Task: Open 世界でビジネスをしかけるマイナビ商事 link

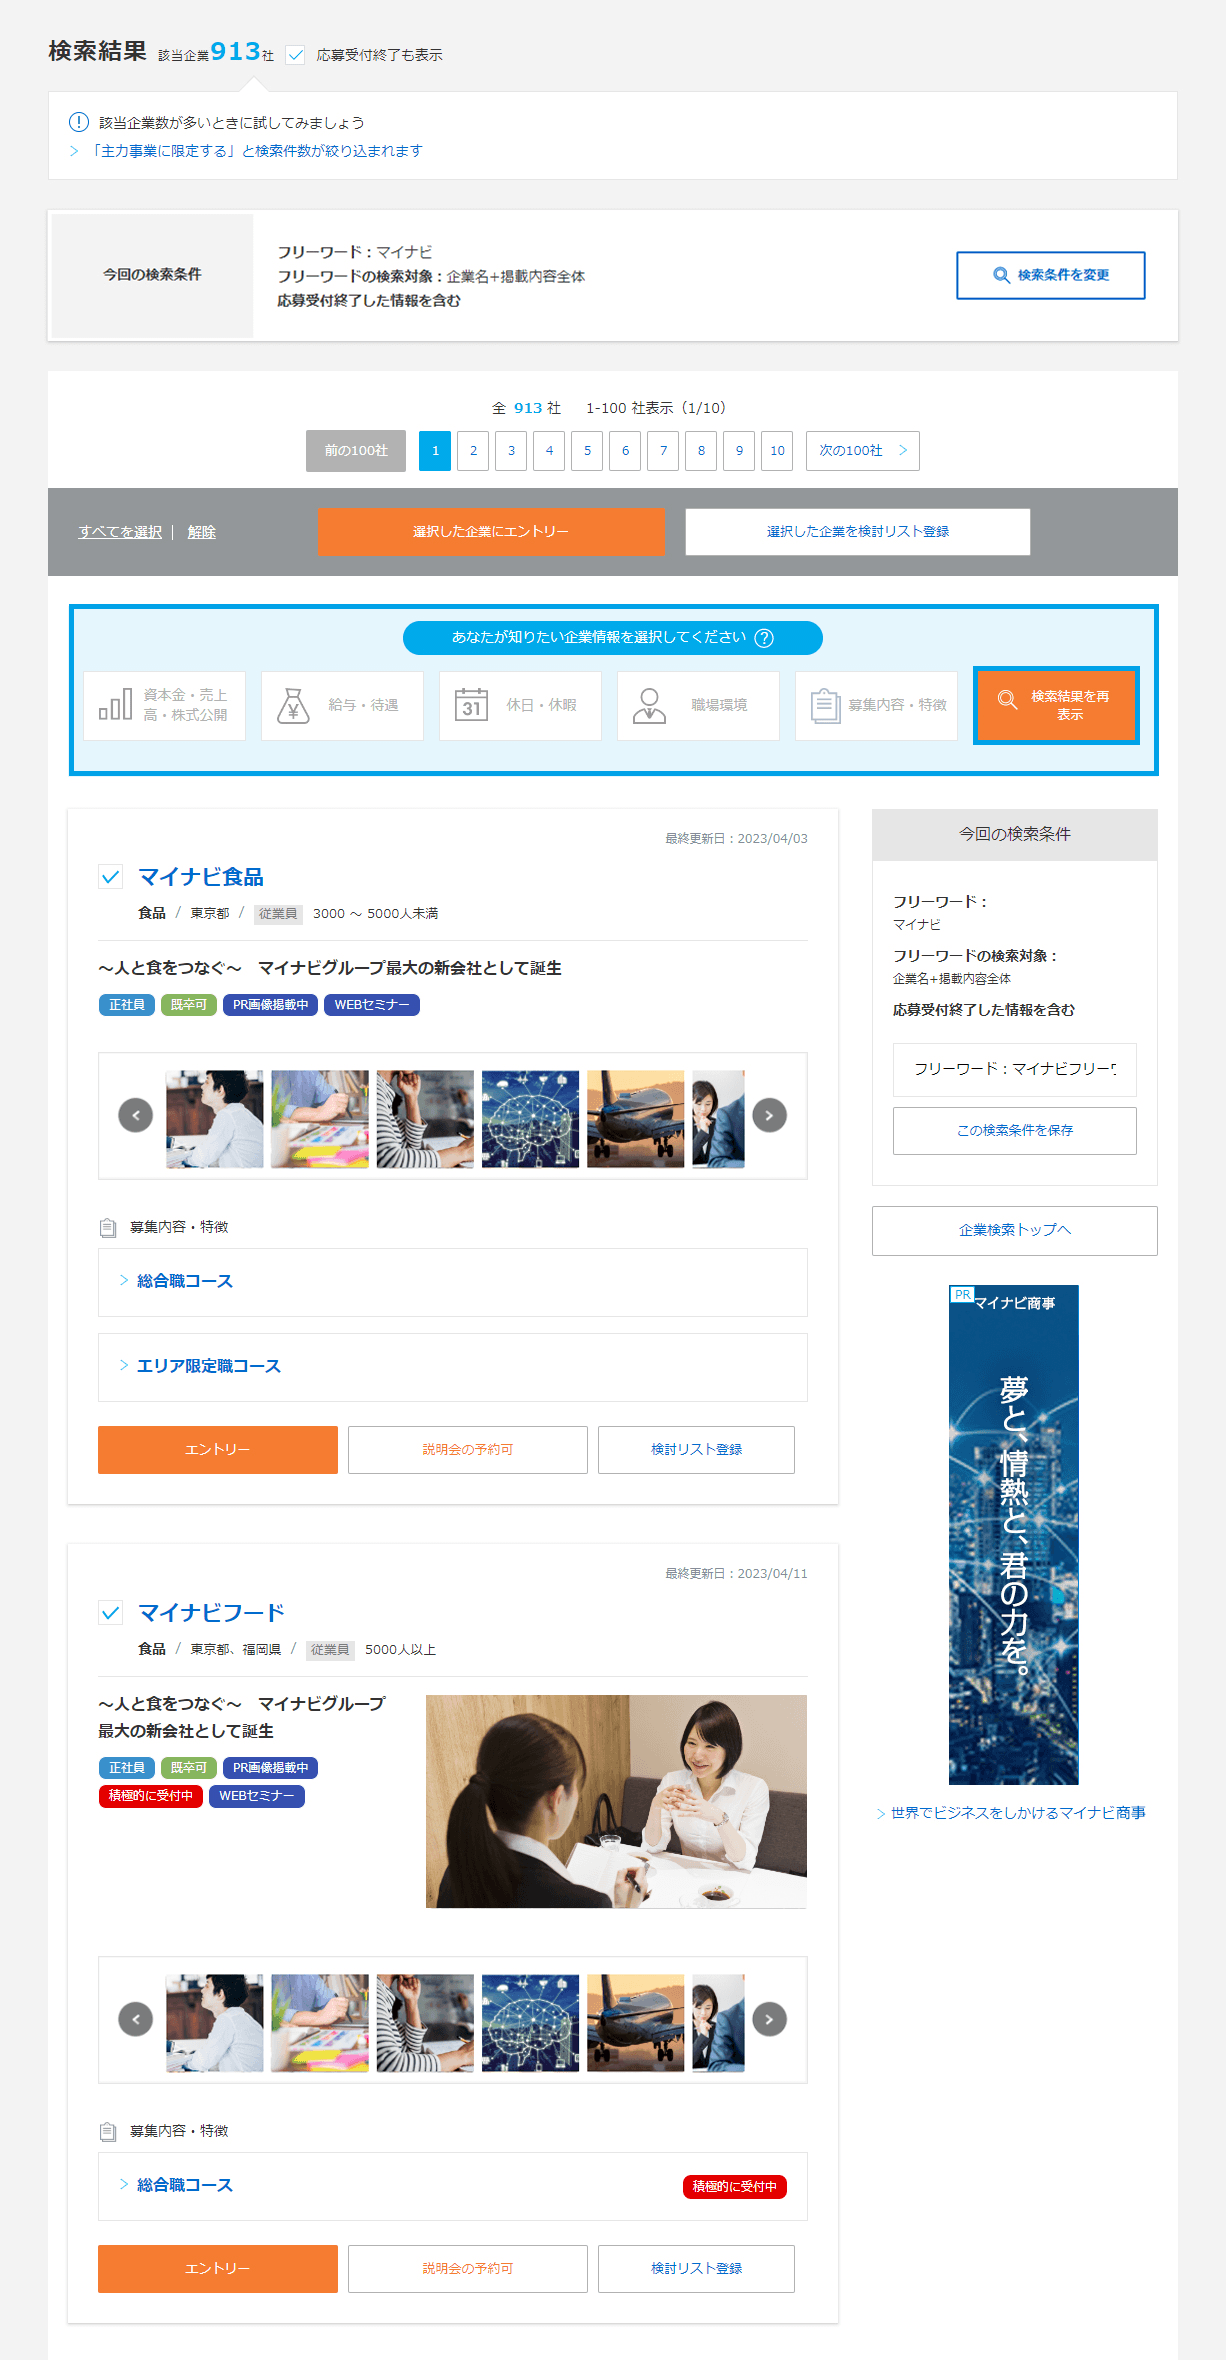Action: click(x=1018, y=1813)
